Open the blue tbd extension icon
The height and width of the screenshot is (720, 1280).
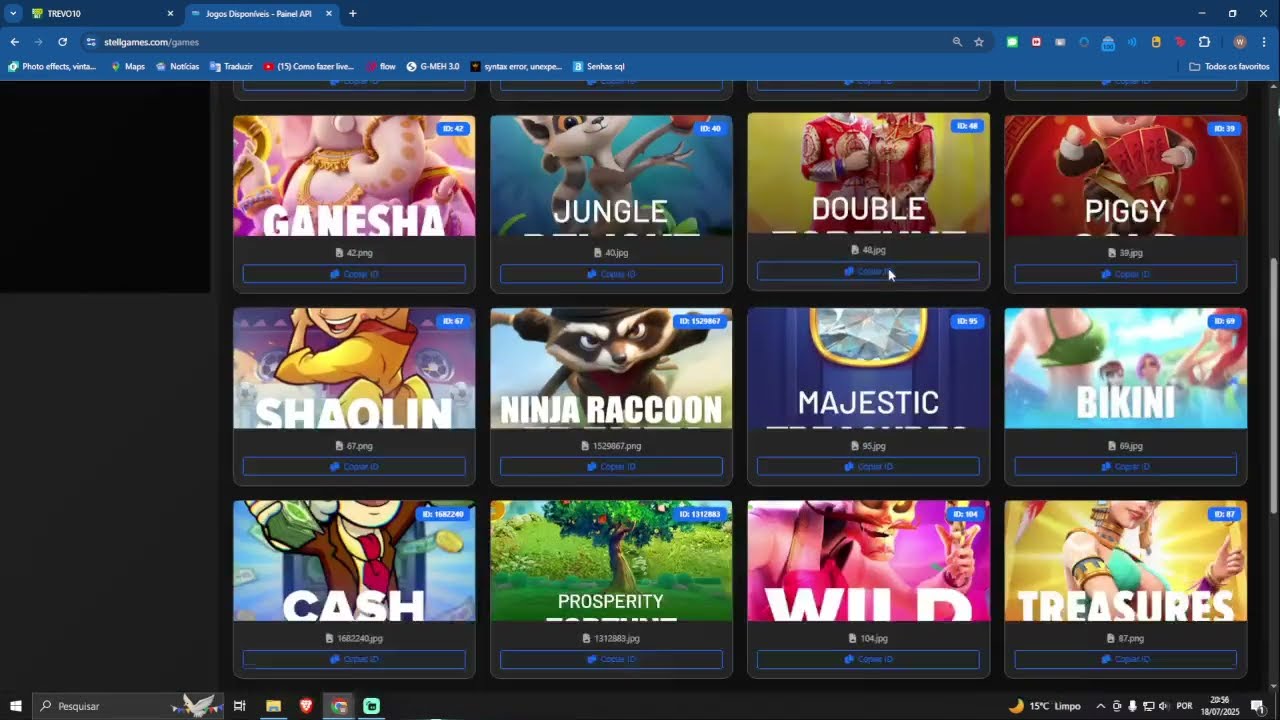tap(1108, 42)
